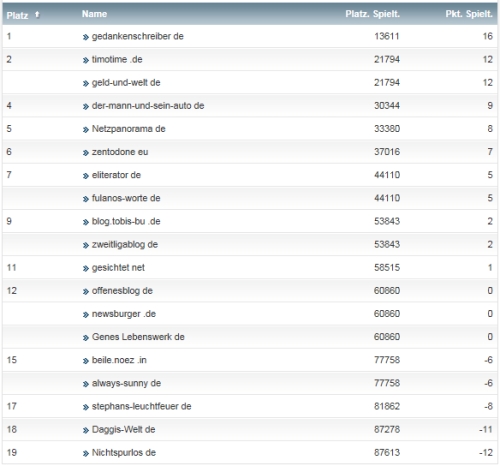The height and width of the screenshot is (466, 500).
Task: Sort table by Platz column header
Action: pos(17,15)
